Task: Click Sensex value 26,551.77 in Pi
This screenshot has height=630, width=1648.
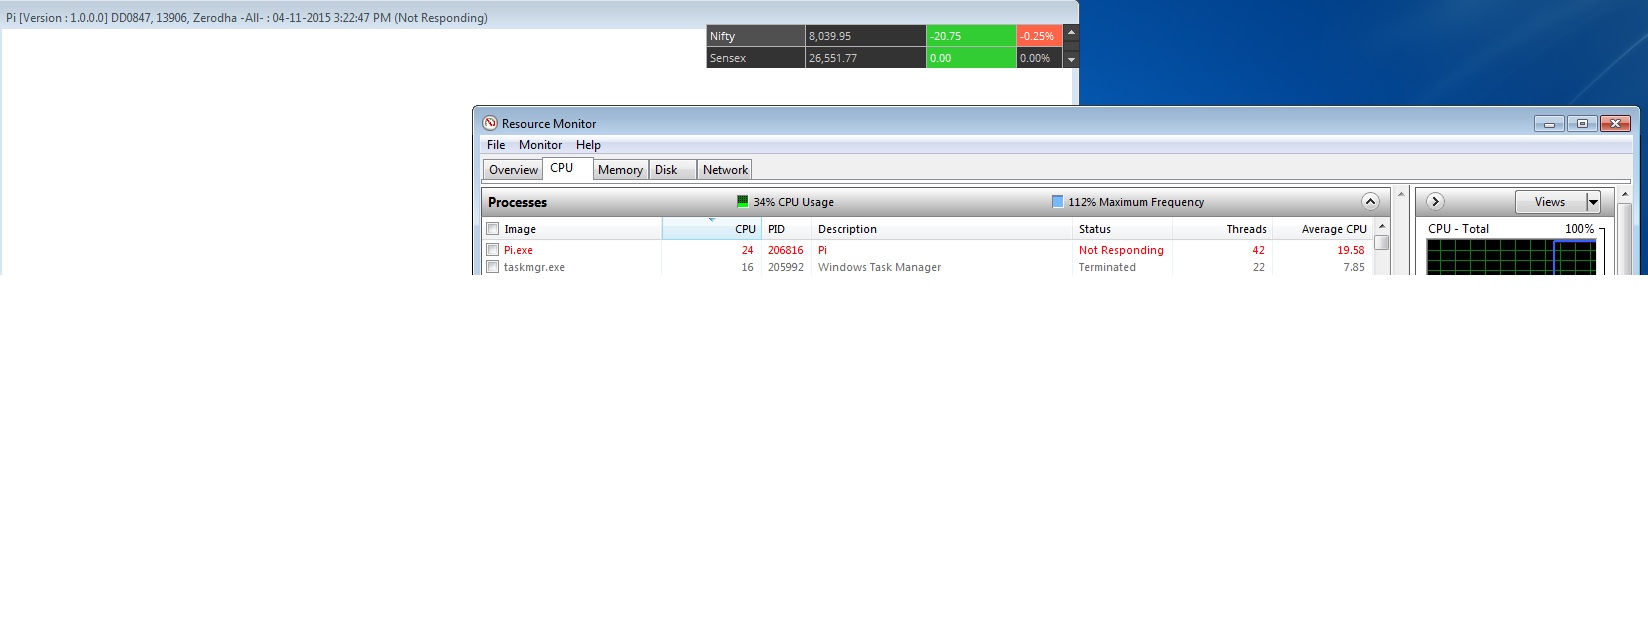Action: [833, 58]
